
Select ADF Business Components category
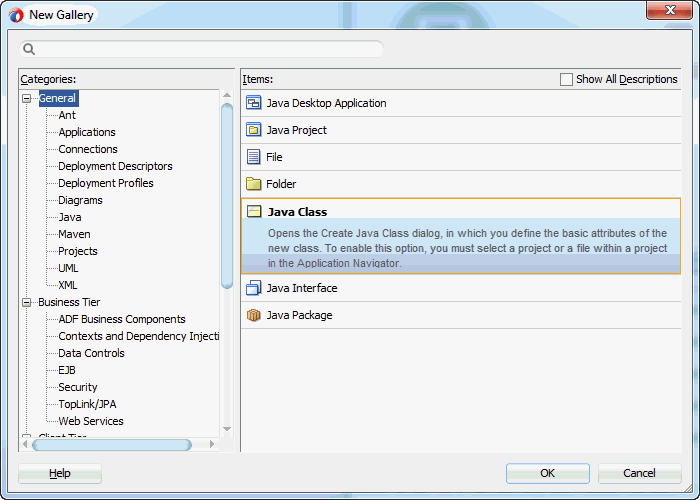122,319
